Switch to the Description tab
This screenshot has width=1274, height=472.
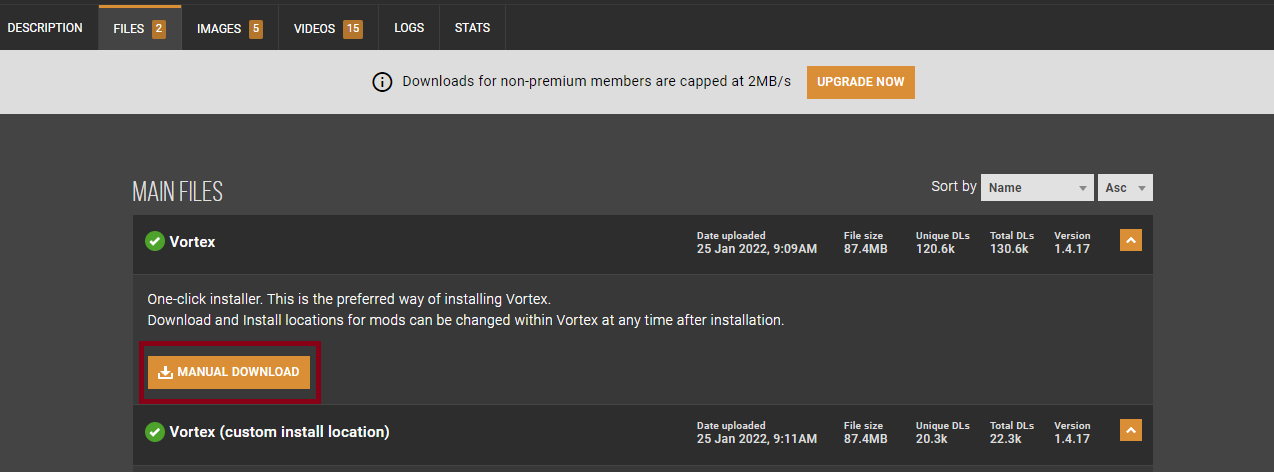click(45, 28)
